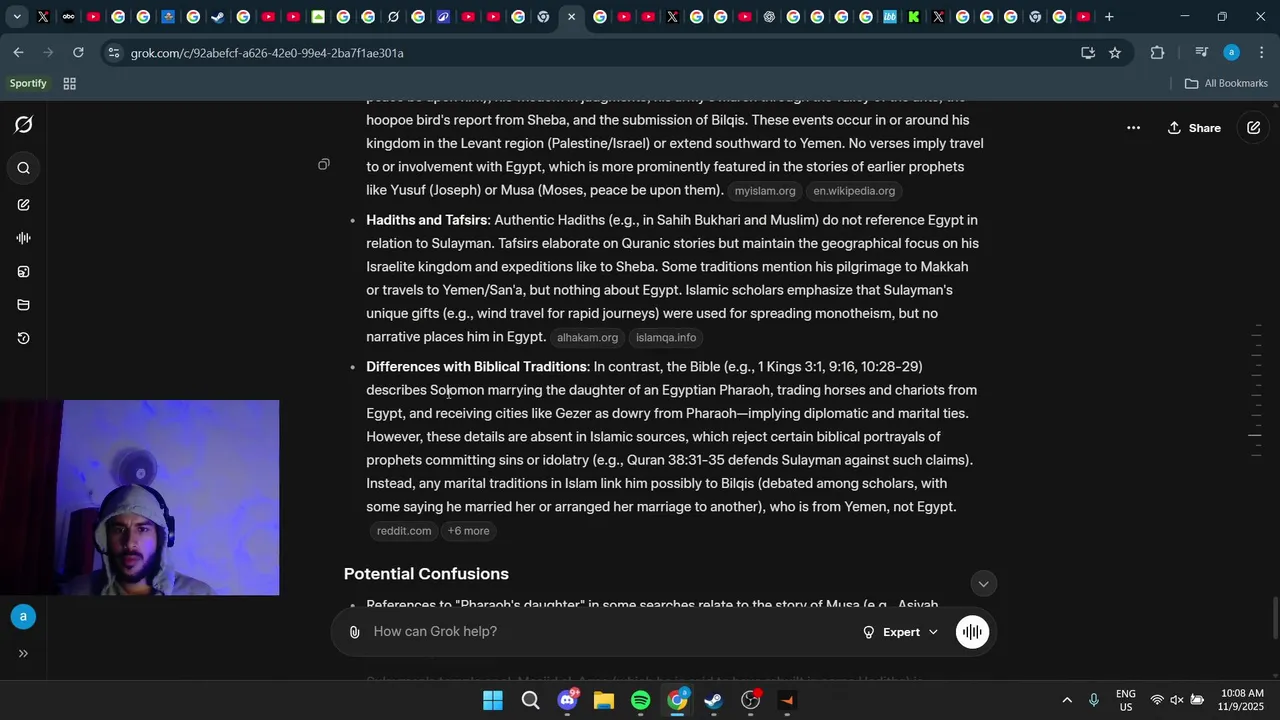Jump to bottom with the down-chevron button

pyautogui.click(x=983, y=584)
